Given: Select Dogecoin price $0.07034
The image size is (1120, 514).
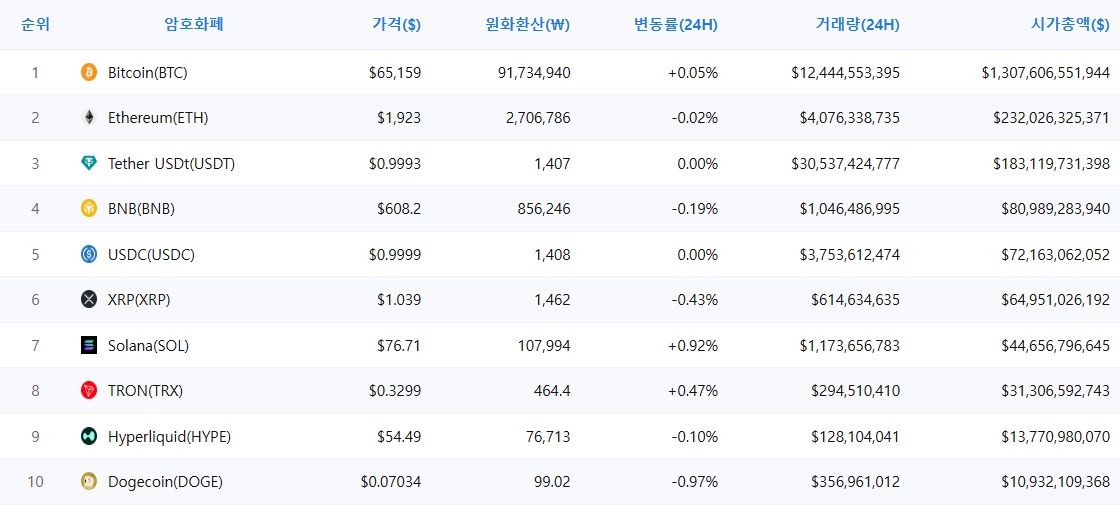Looking at the screenshot, I should point(391,482).
